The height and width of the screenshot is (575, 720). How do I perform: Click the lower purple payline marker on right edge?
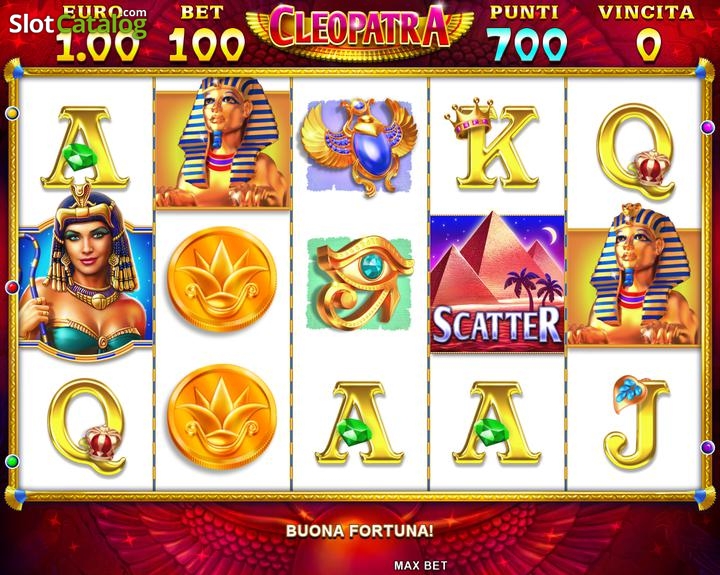tap(708, 447)
